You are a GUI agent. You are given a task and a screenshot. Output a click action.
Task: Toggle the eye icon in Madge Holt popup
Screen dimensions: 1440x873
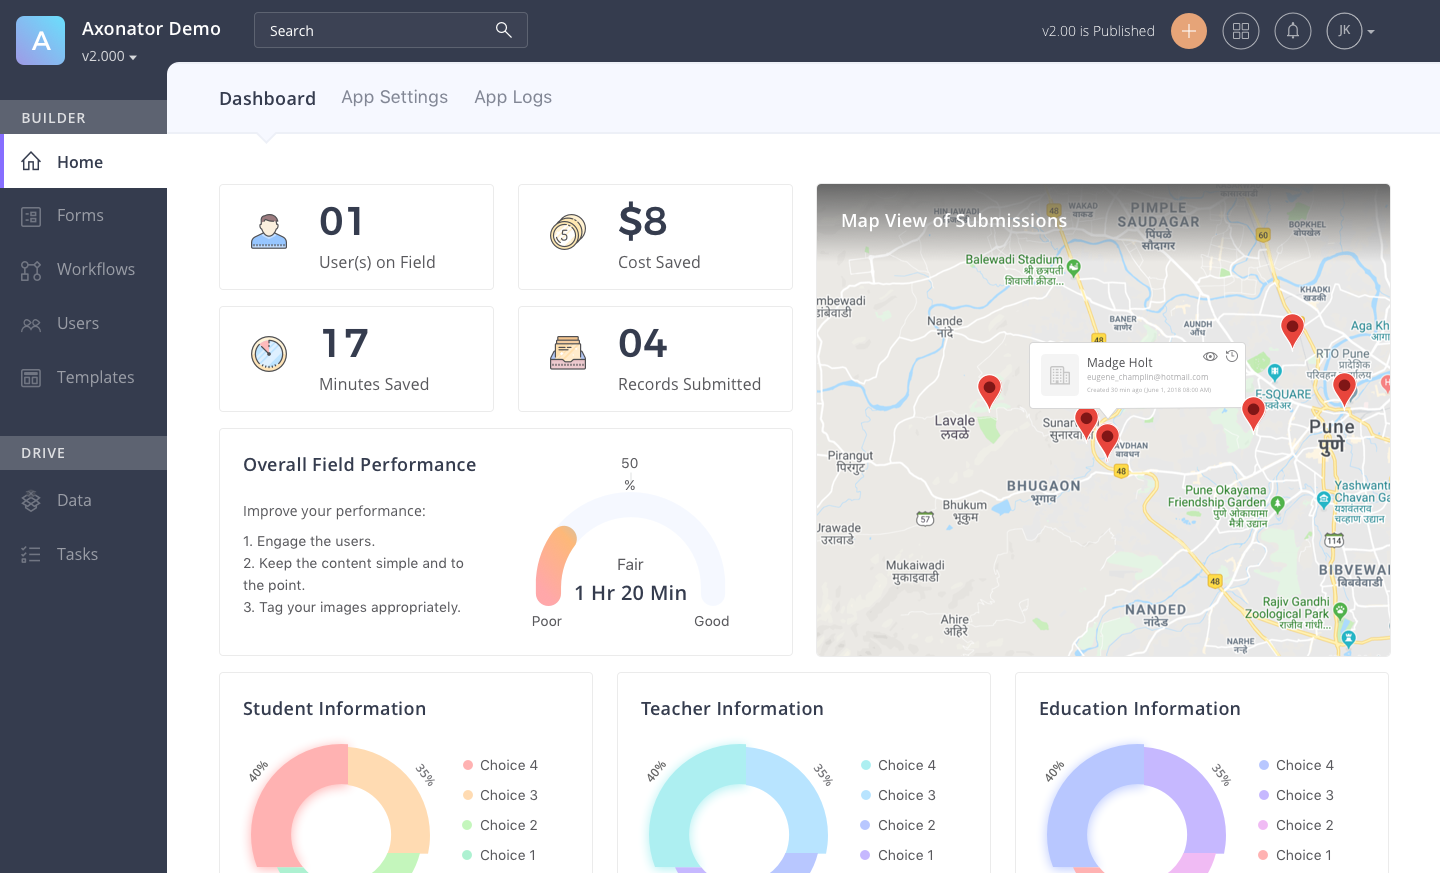[x=1210, y=356]
